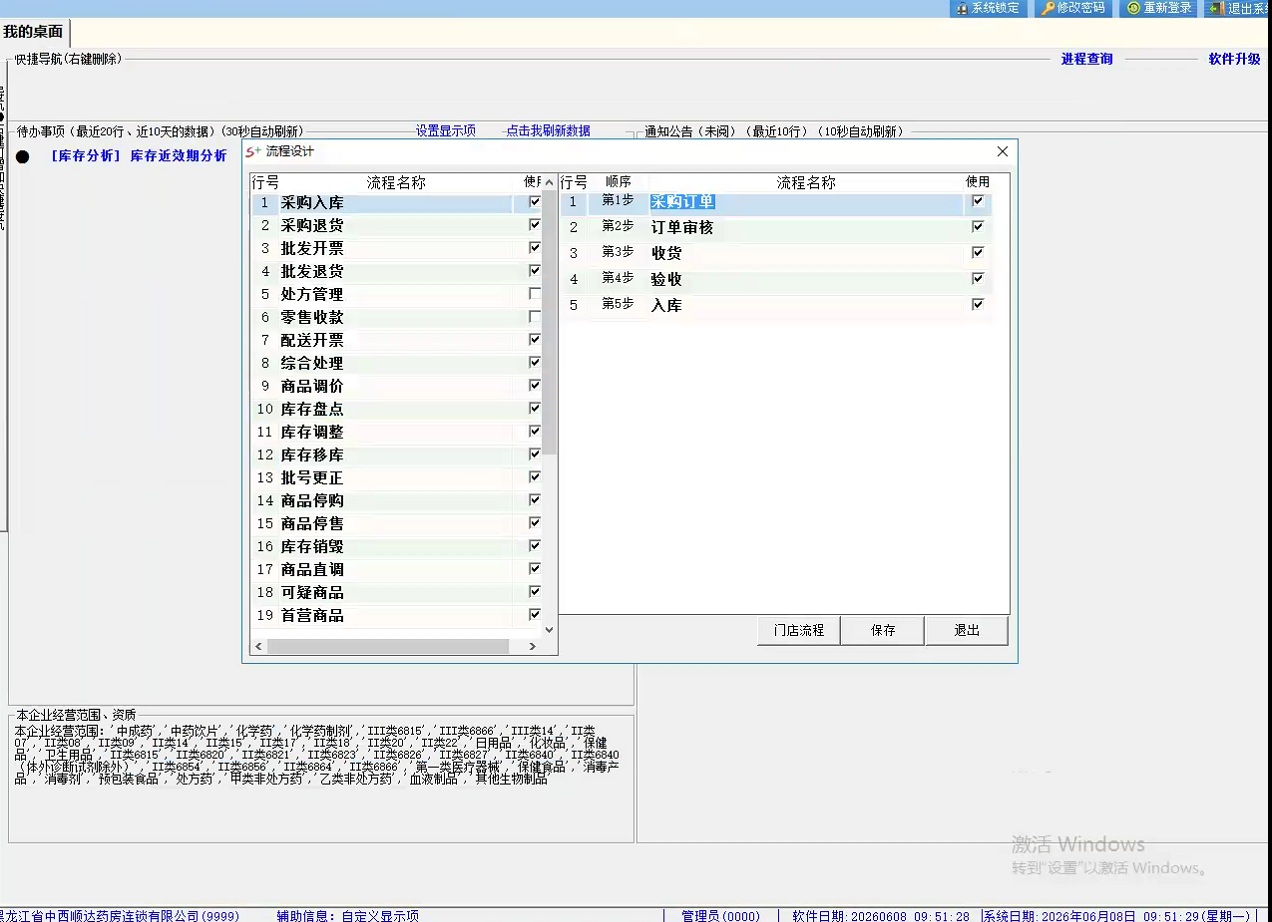Toggle 使用 checkbox for 采购入库
This screenshot has width=1272, height=922.
(x=535, y=202)
